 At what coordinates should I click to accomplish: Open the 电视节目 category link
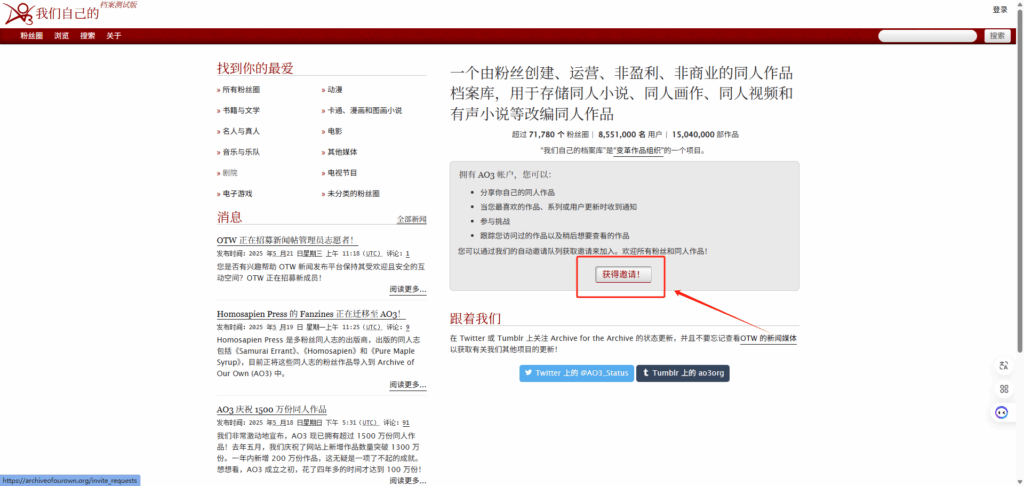pyautogui.click(x=342, y=173)
